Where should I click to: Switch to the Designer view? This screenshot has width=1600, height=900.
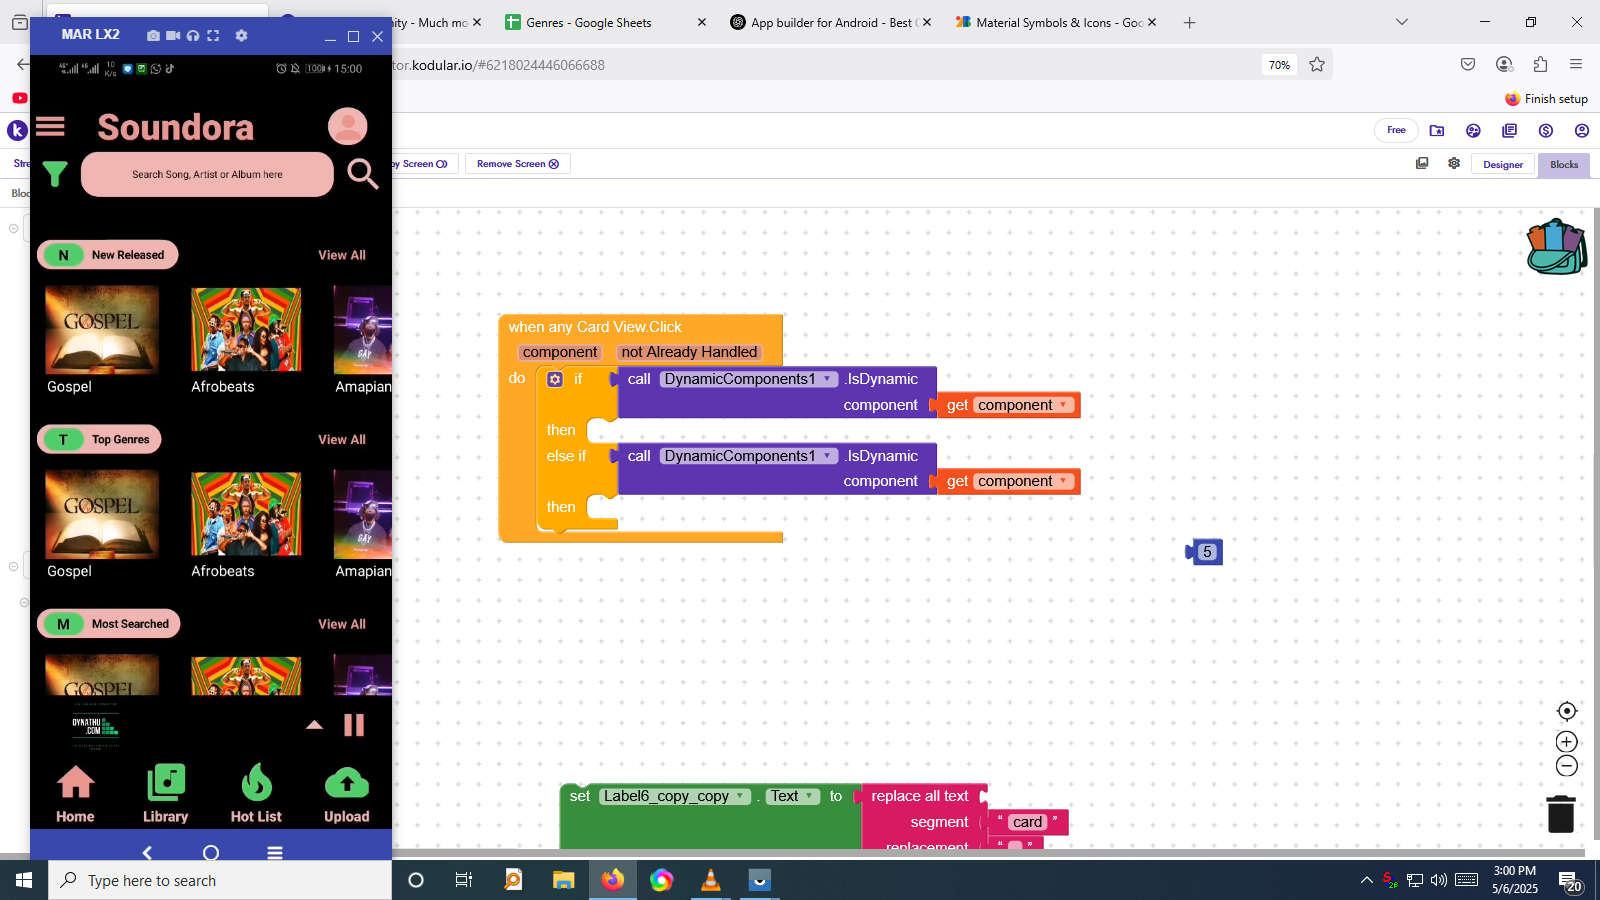(1502, 165)
